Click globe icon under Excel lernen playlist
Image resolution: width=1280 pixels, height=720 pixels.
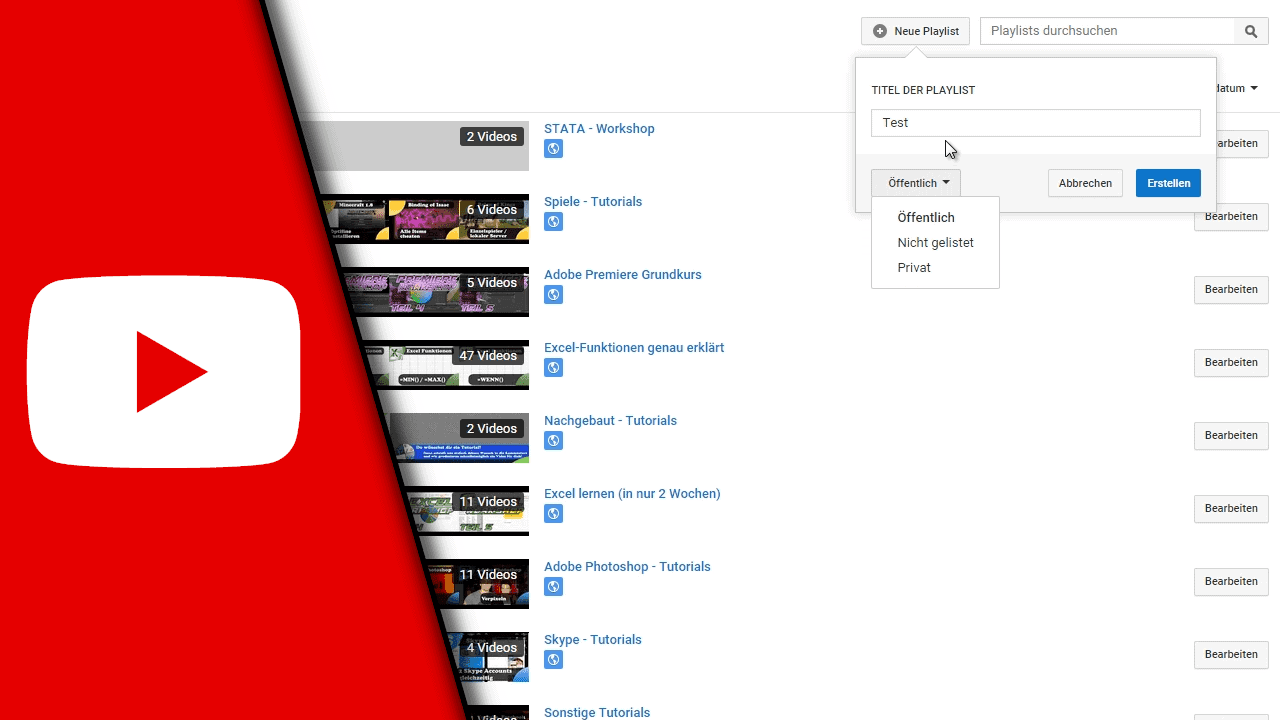pyautogui.click(x=553, y=514)
